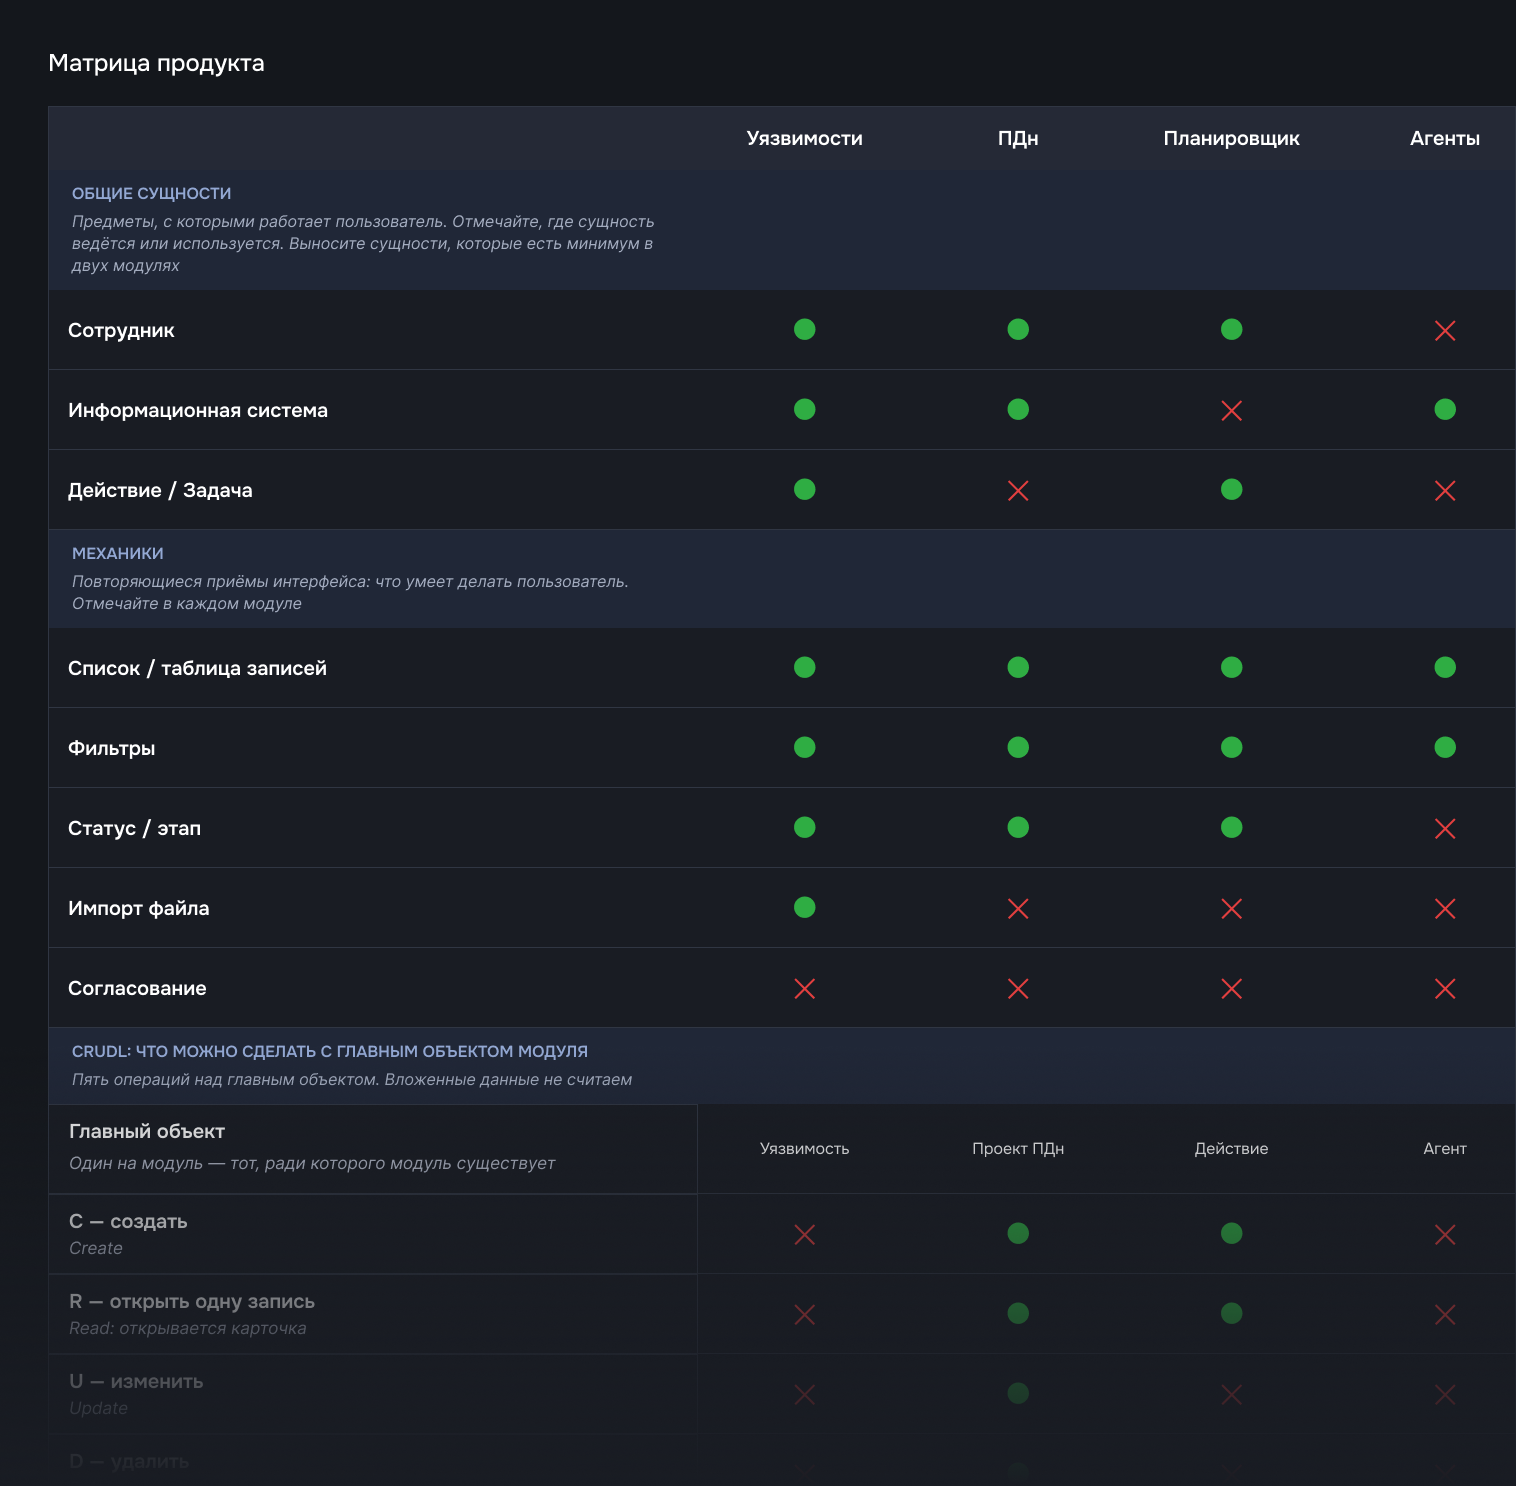
Task: Select the ПДн column header
Action: point(1018,139)
